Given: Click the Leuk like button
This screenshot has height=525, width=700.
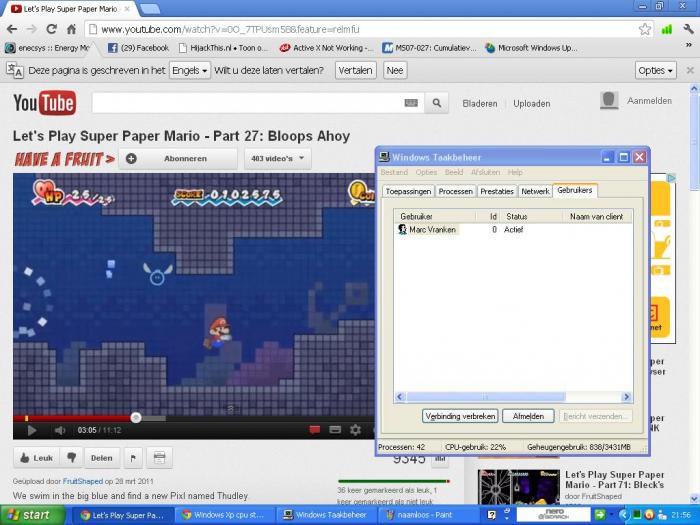Looking at the screenshot, I should (36, 458).
